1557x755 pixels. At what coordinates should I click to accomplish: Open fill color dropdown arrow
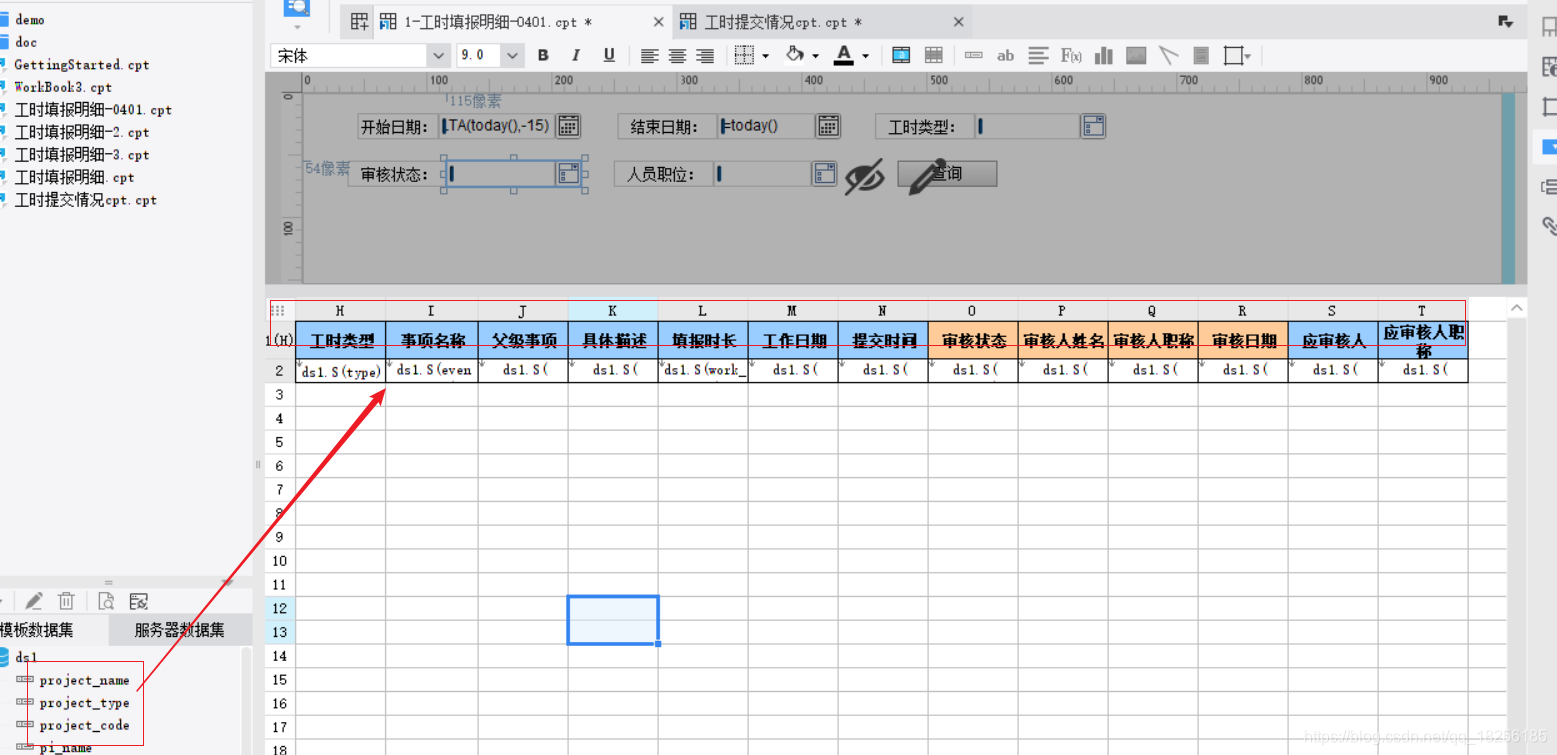(815, 56)
